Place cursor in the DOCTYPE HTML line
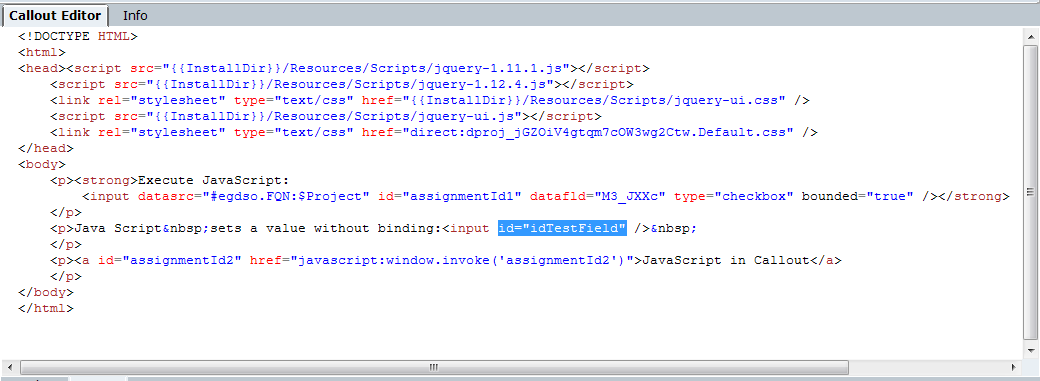This screenshot has height=381, width=1040. click(78, 37)
